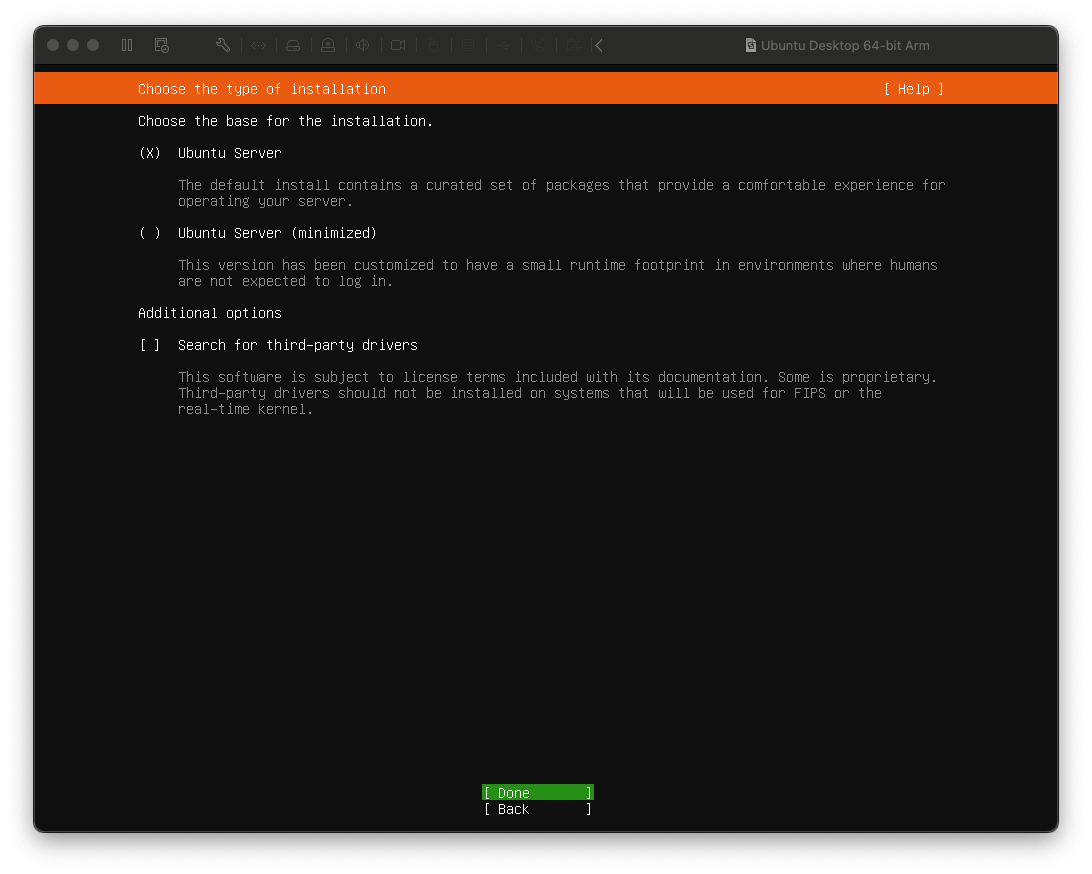Click 'Search for third-party drivers' label
Image resolution: width=1092 pixels, height=874 pixels.
tap(297, 345)
